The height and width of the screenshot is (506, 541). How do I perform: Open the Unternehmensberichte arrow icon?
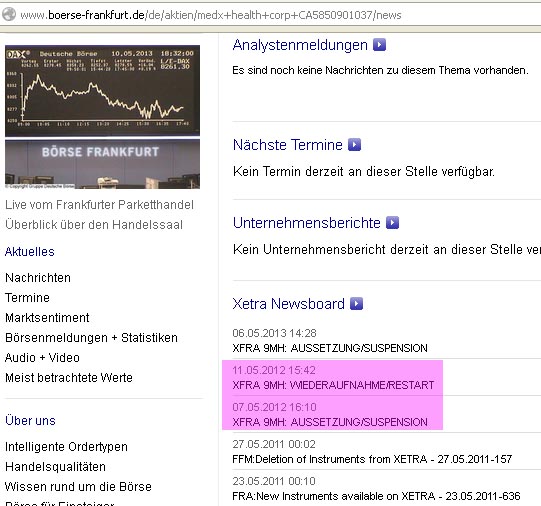click(x=392, y=222)
